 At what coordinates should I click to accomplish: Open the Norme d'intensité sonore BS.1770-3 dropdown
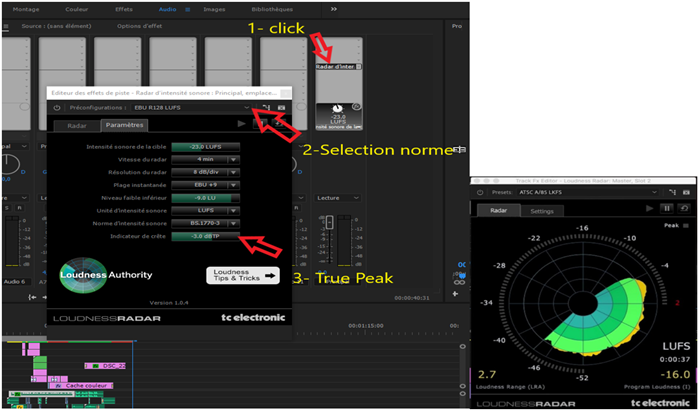click(x=206, y=223)
